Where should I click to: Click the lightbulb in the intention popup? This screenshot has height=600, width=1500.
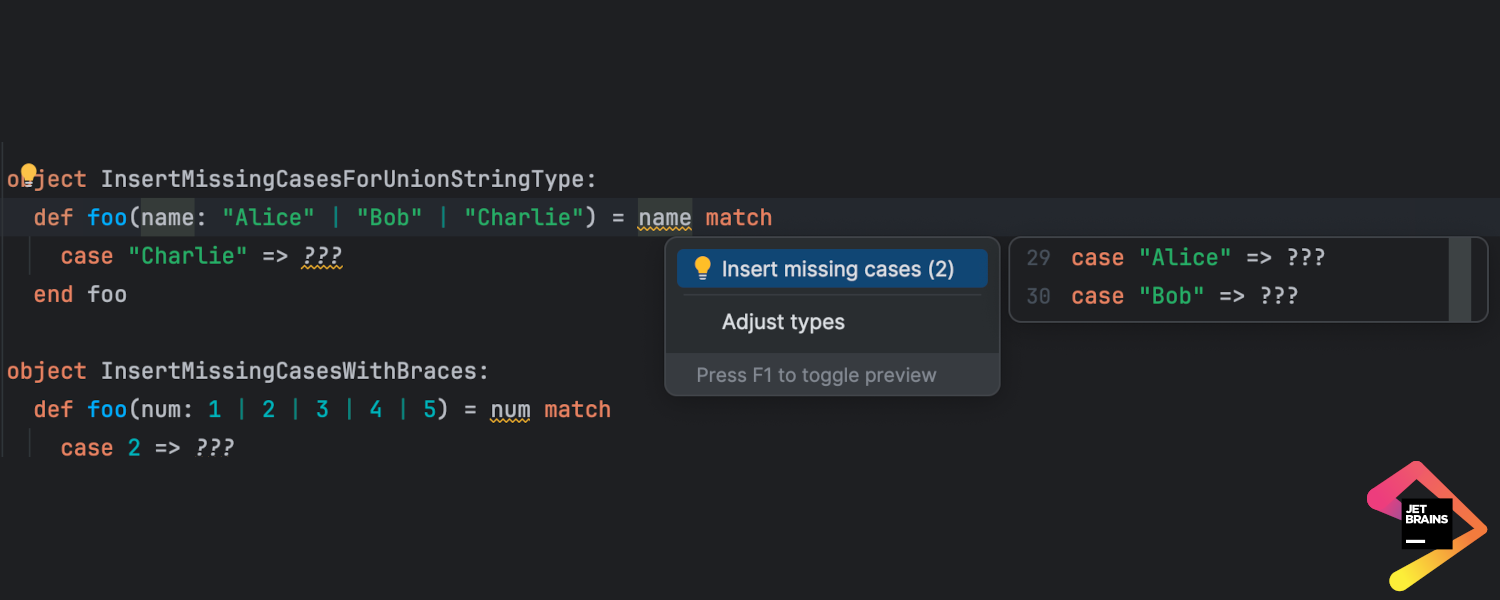[x=702, y=268]
